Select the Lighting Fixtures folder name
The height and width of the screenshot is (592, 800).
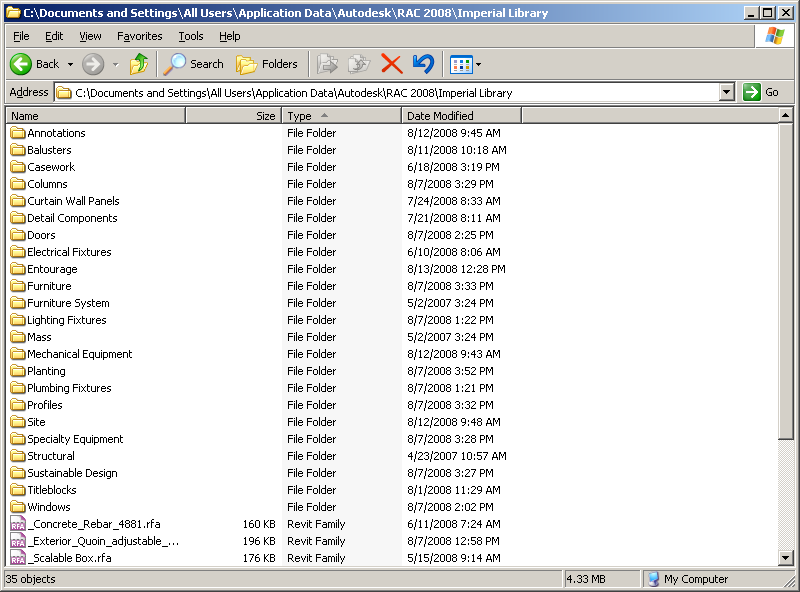pos(66,320)
